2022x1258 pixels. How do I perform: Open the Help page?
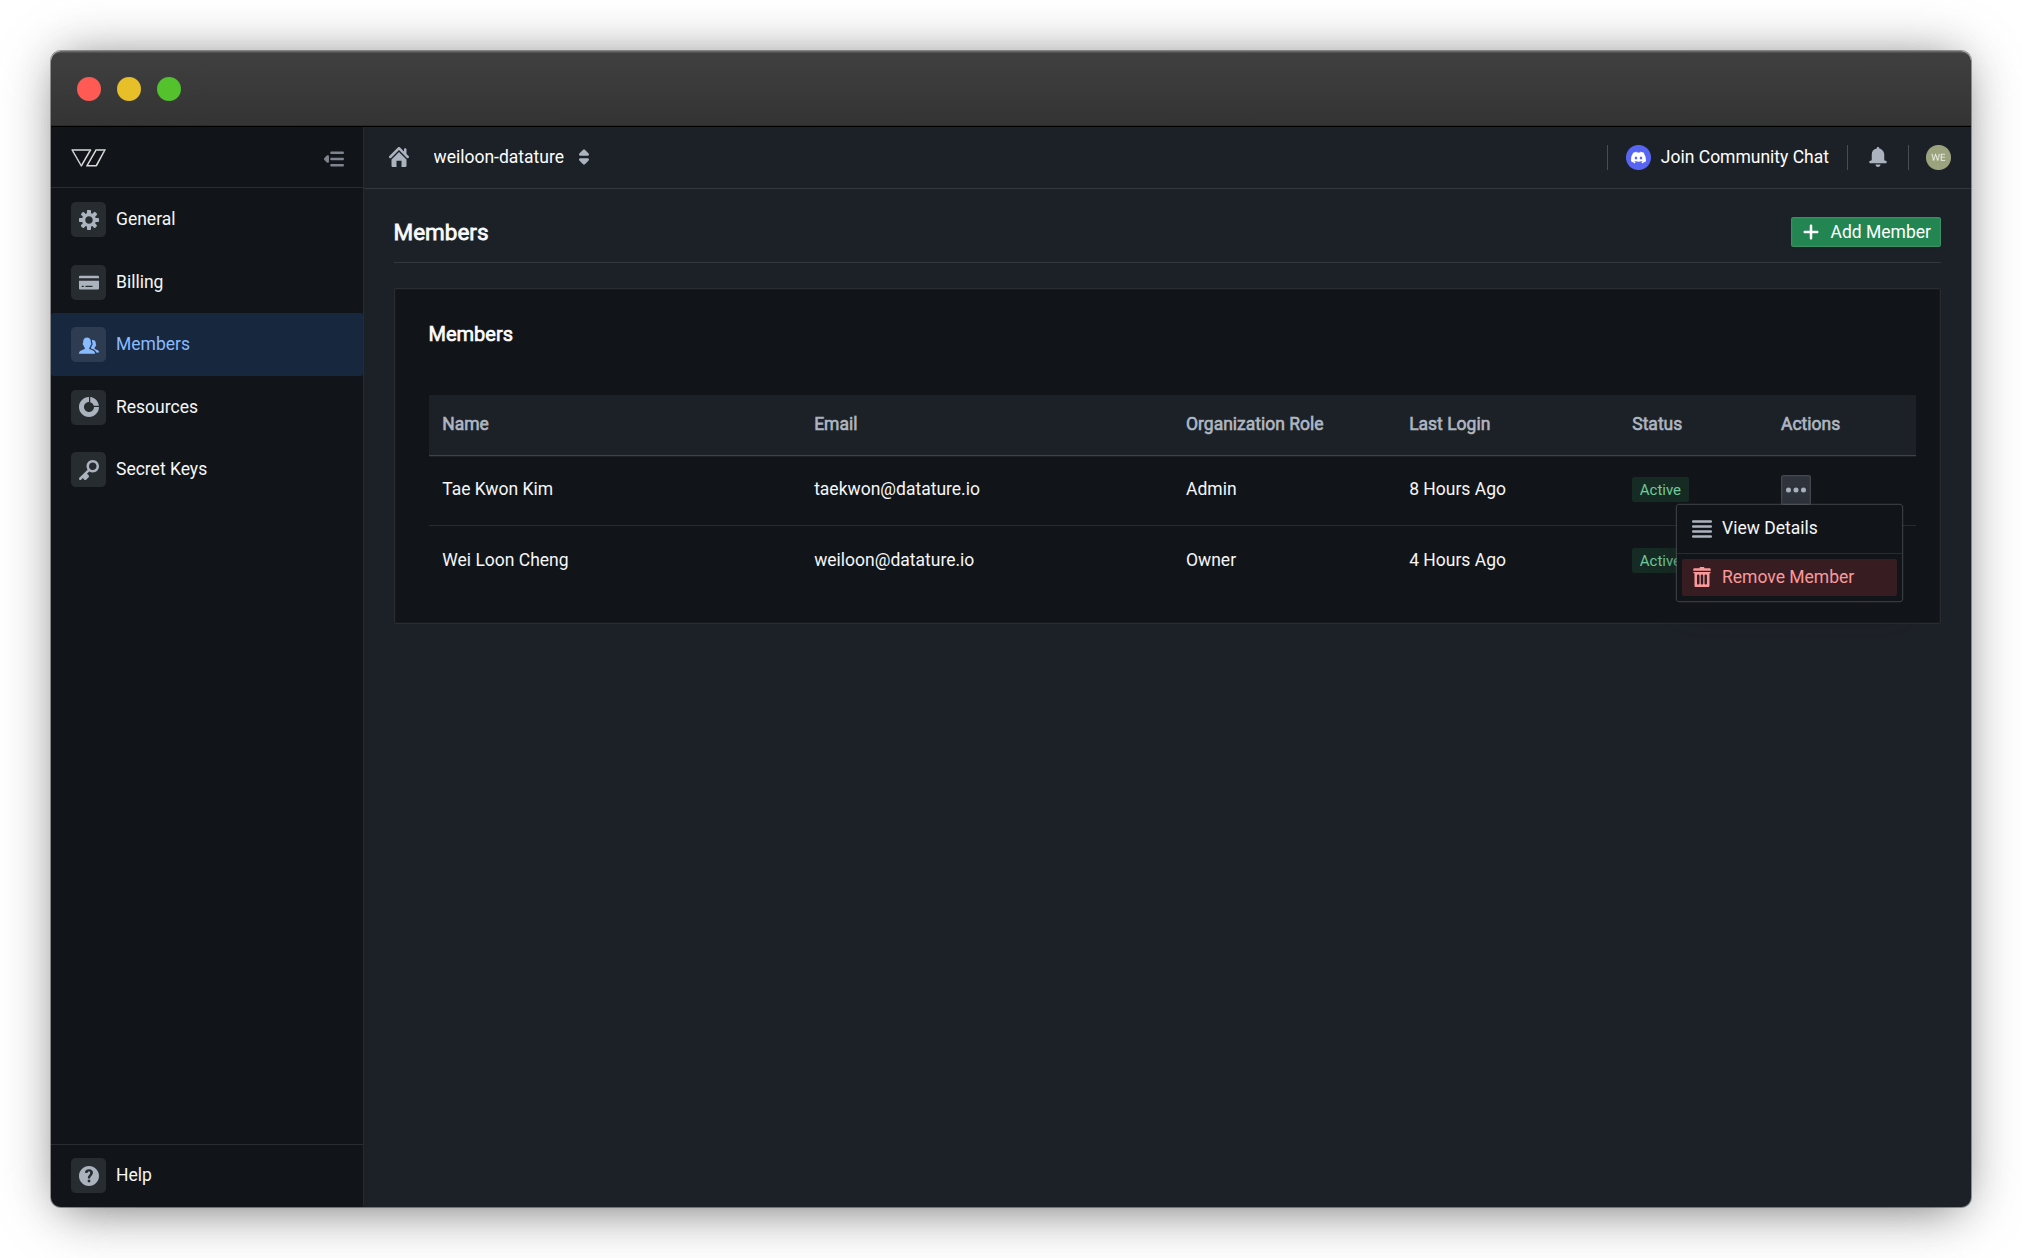coord(133,1175)
